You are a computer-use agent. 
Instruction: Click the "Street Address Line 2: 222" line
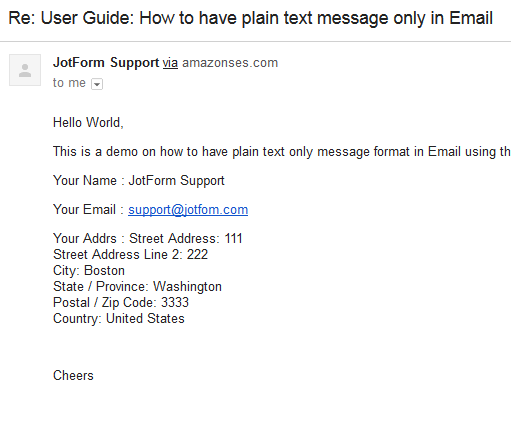[130, 255]
